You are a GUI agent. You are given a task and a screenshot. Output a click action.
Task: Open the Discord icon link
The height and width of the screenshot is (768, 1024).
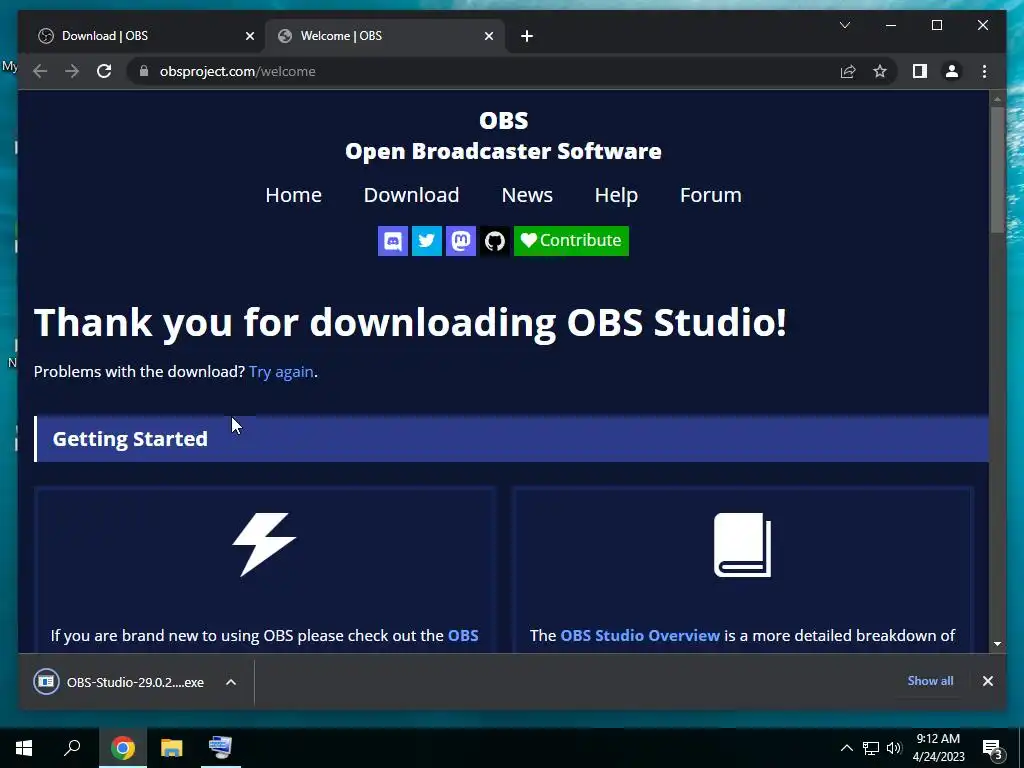click(x=392, y=241)
